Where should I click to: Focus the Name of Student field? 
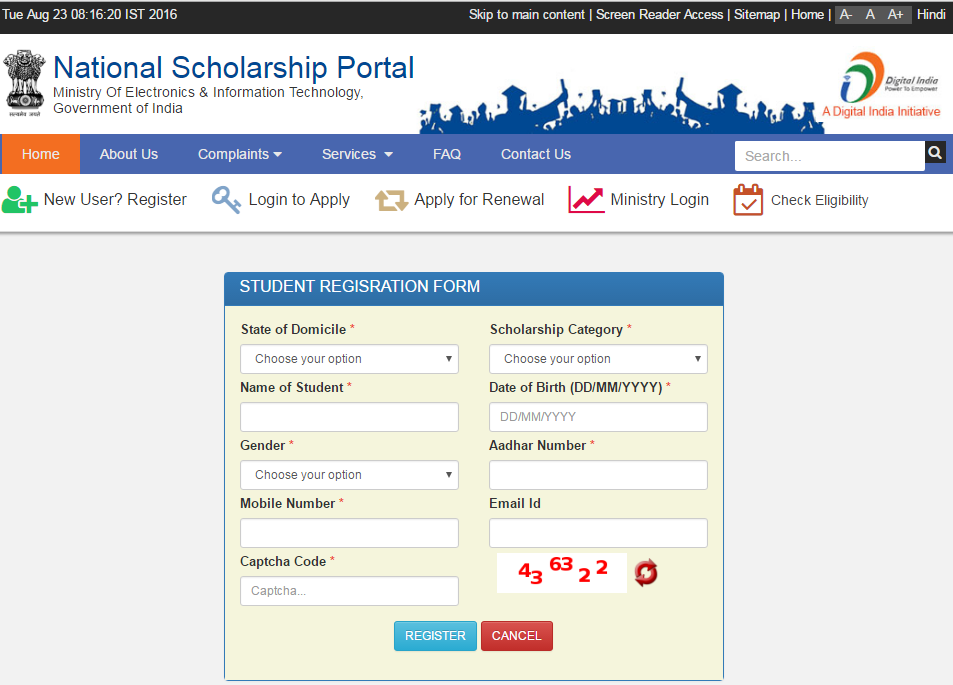pos(349,417)
